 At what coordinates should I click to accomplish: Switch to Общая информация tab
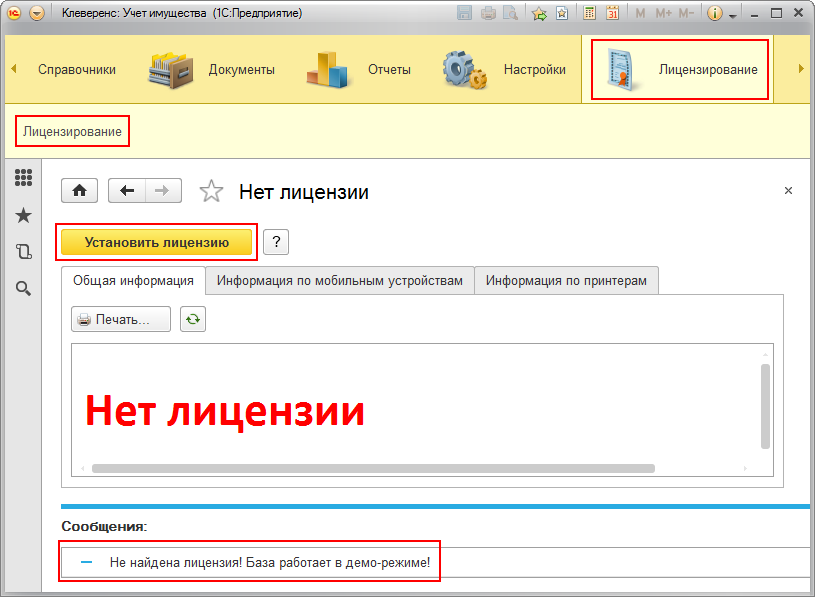click(134, 281)
